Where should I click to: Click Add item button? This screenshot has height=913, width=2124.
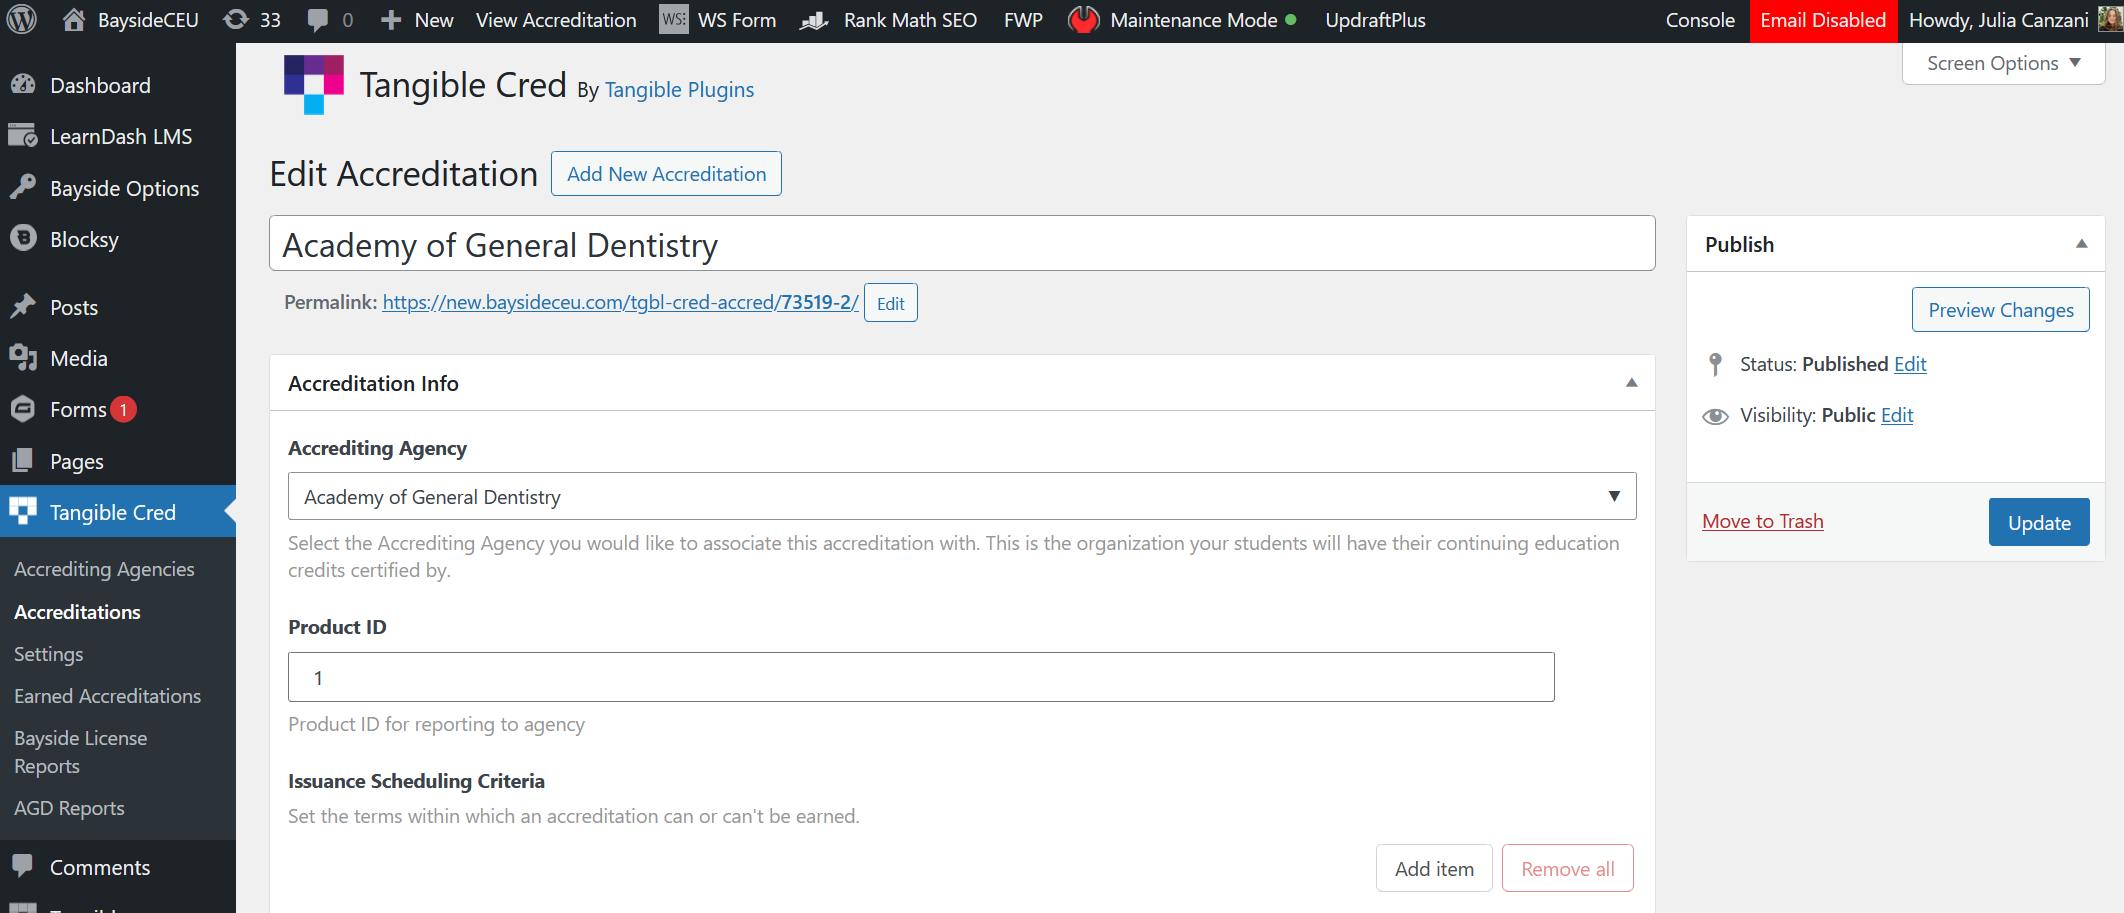click(1433, 869)
